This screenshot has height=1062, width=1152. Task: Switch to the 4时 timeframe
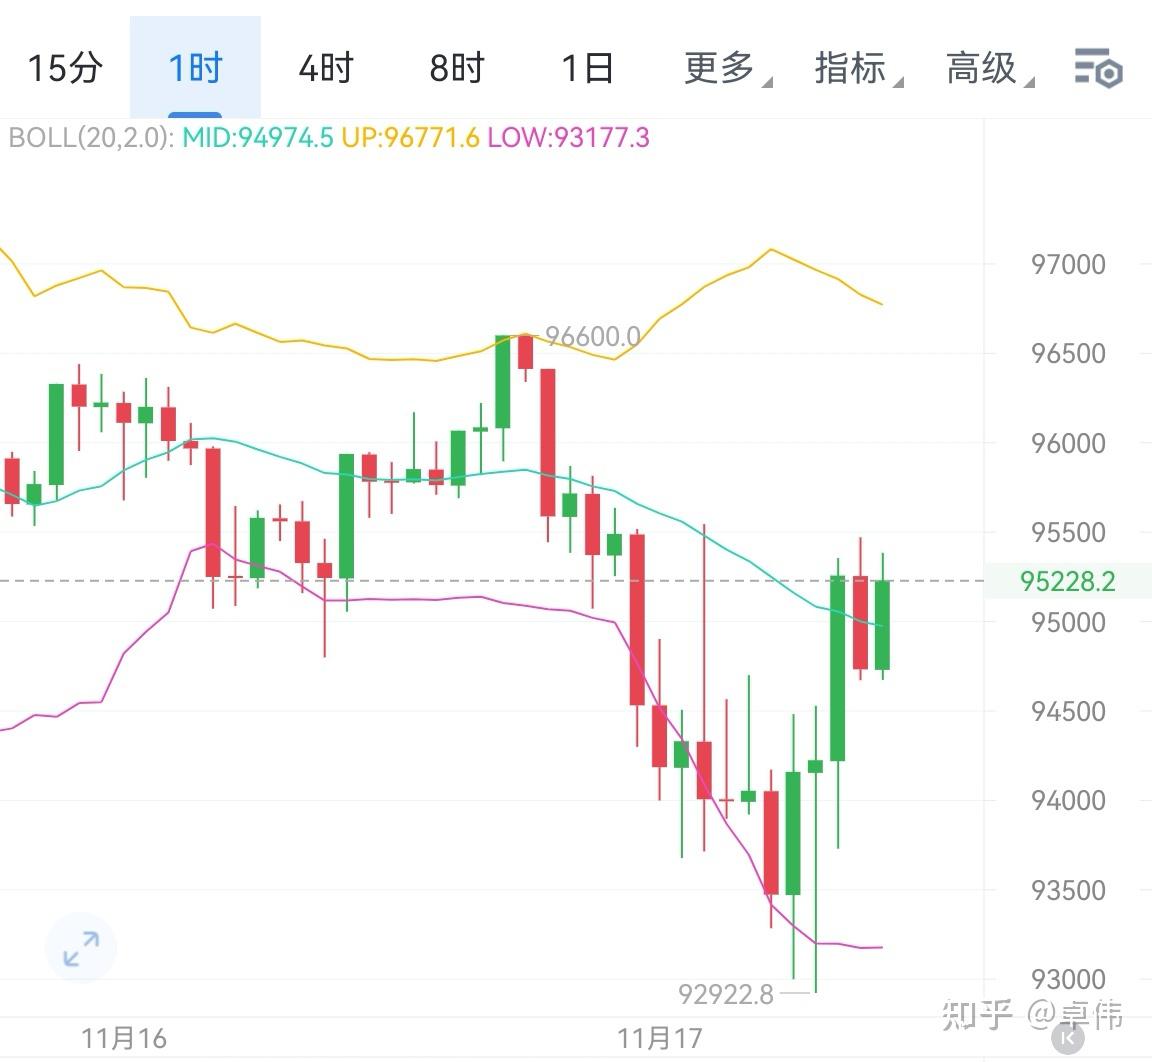click(324, 68)
